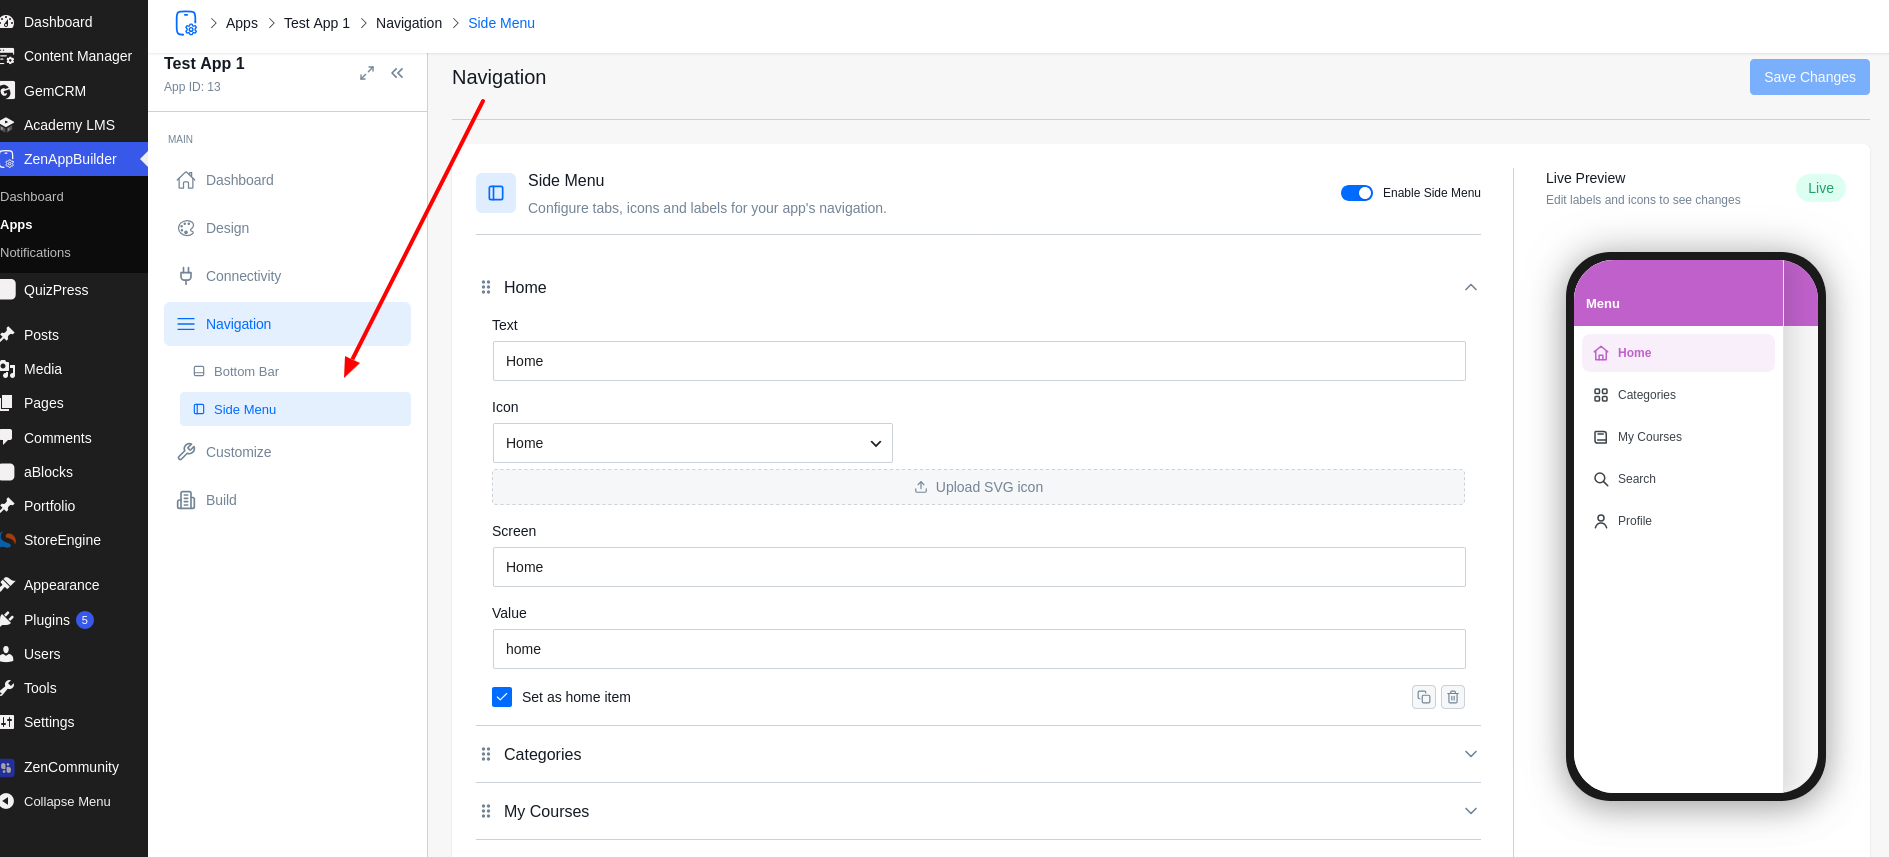
Task: Click the Build icon
Action: (x=186, y=500)
